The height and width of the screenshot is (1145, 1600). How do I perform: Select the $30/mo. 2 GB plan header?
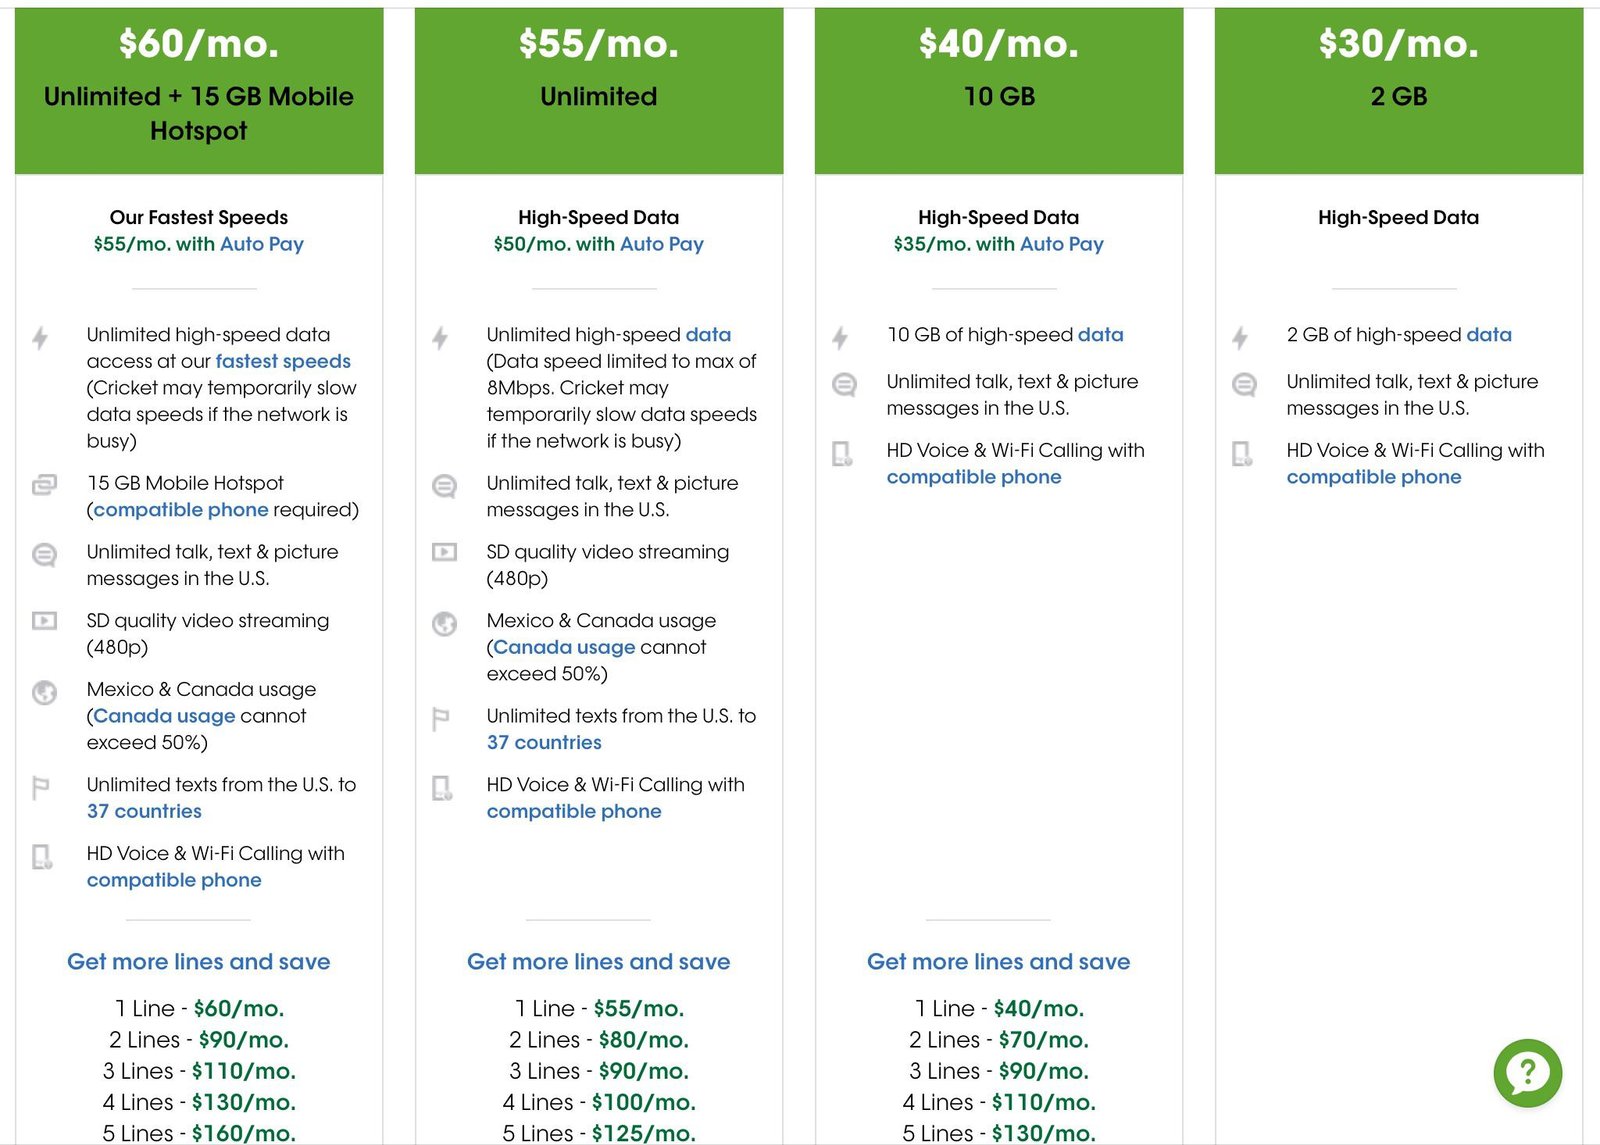click(x=1399, y=91)
